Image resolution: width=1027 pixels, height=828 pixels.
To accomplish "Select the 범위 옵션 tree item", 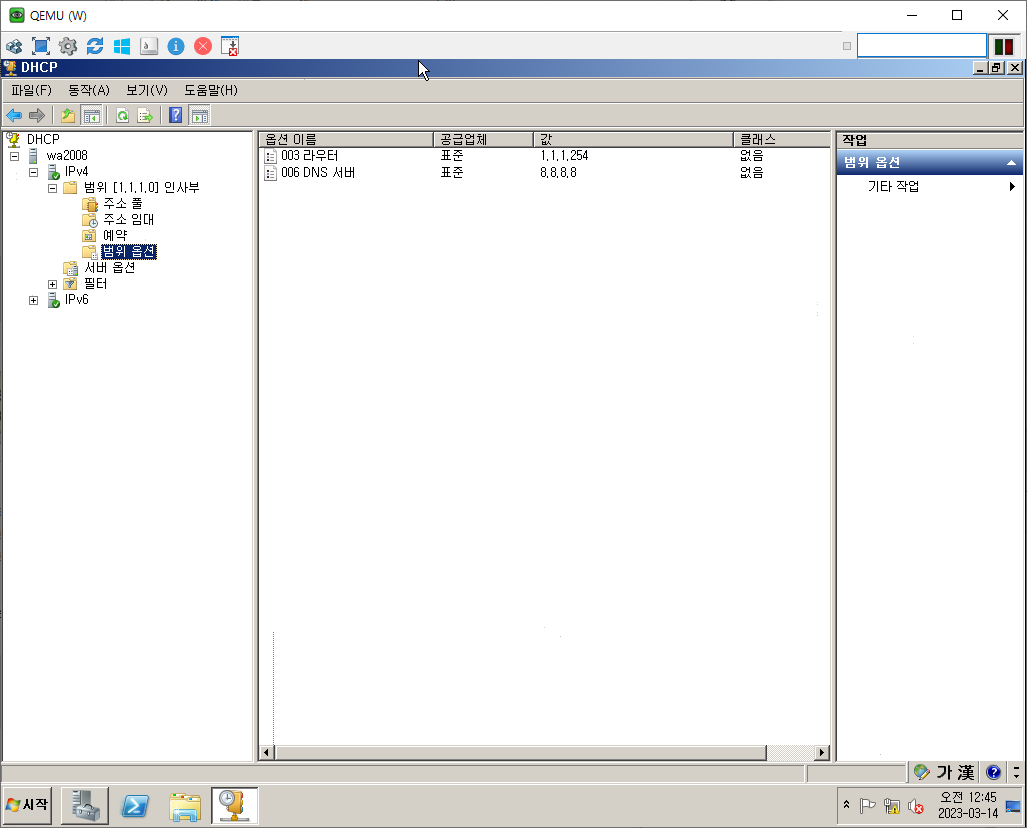I will pos(129,252).
